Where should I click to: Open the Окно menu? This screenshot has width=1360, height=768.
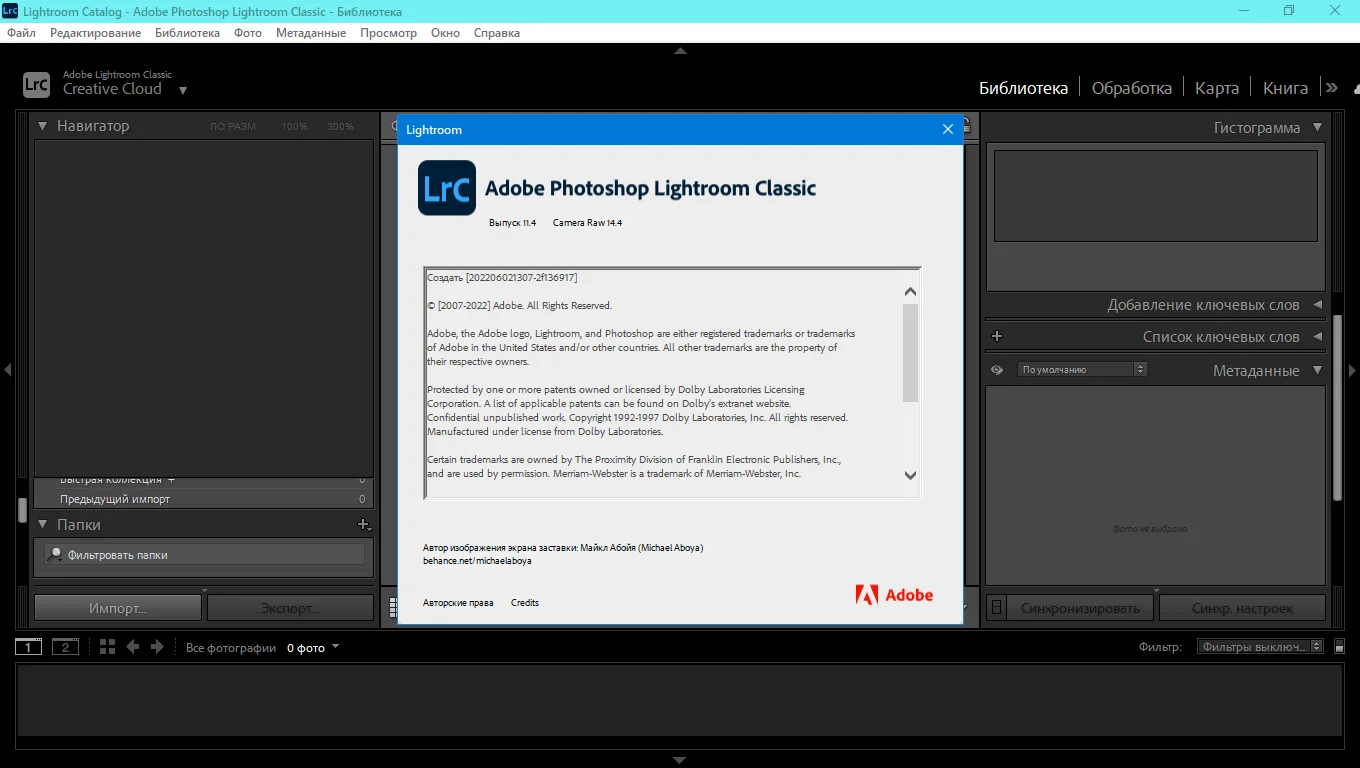[x=445, y=33]
